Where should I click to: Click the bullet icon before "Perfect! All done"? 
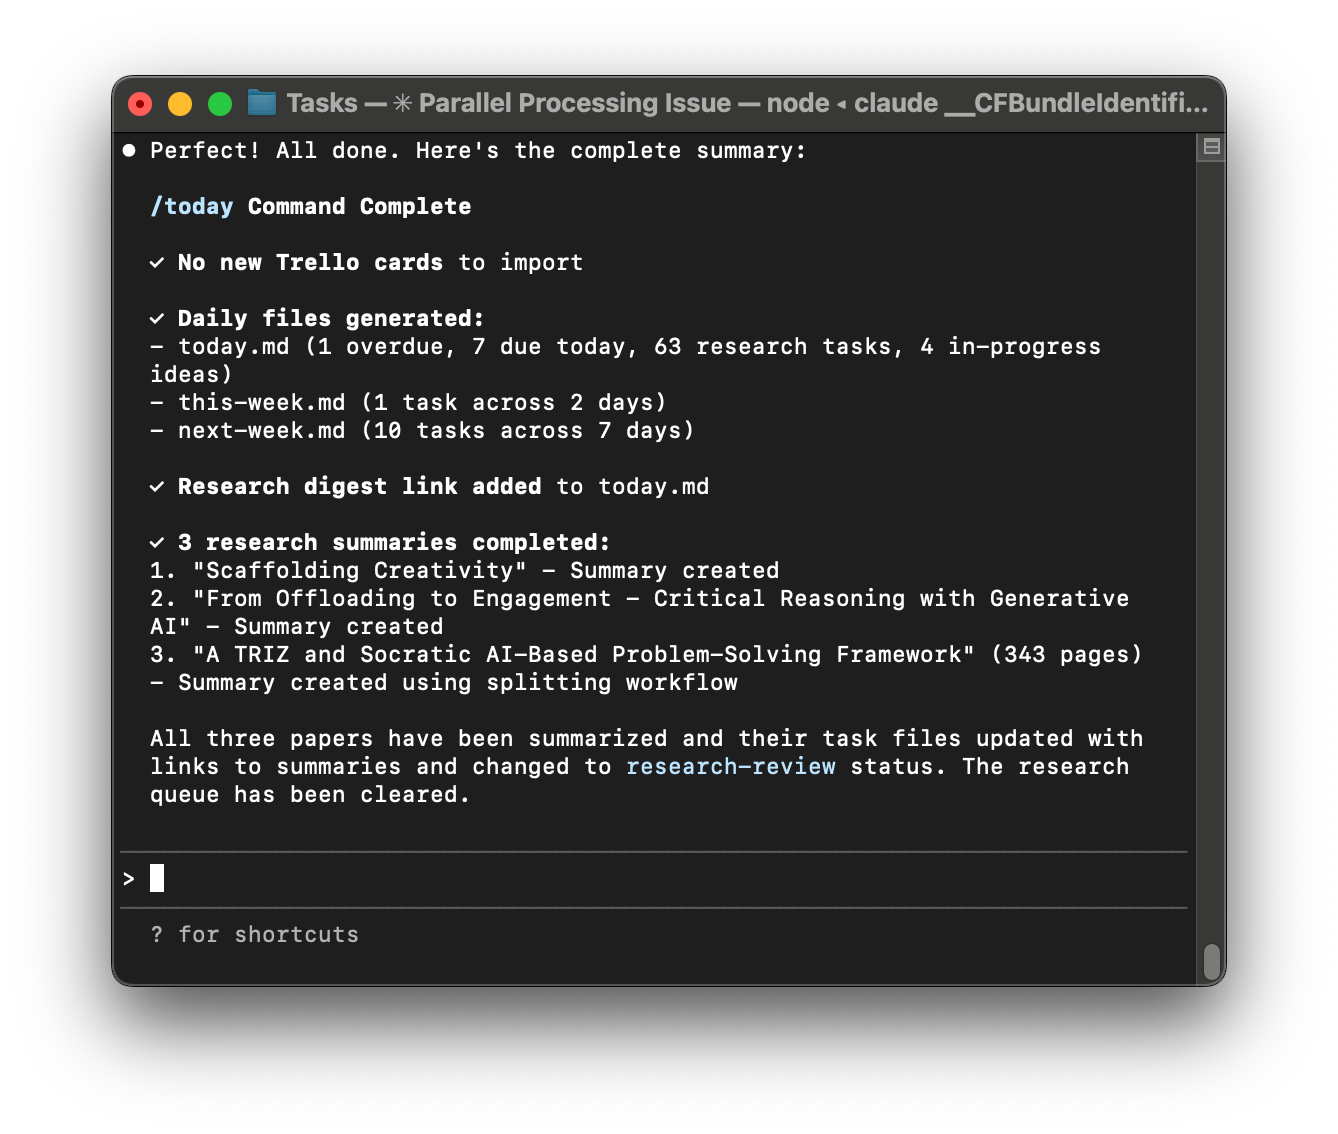[129, 149]
